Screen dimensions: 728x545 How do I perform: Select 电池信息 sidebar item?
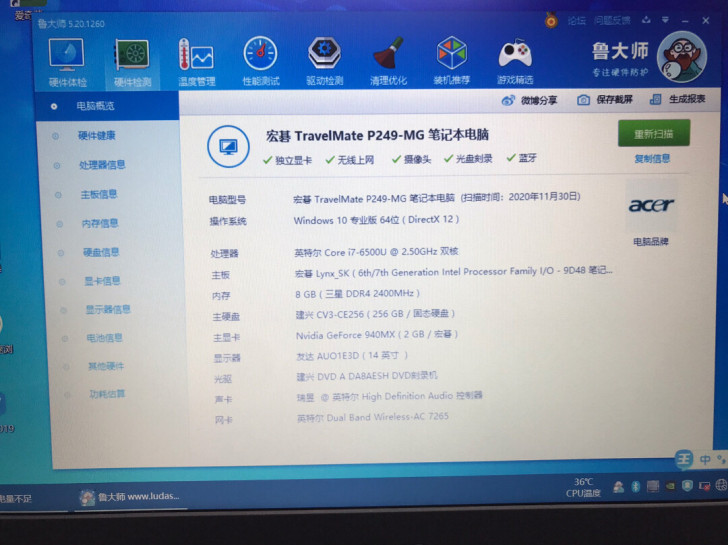coord(104,337)
